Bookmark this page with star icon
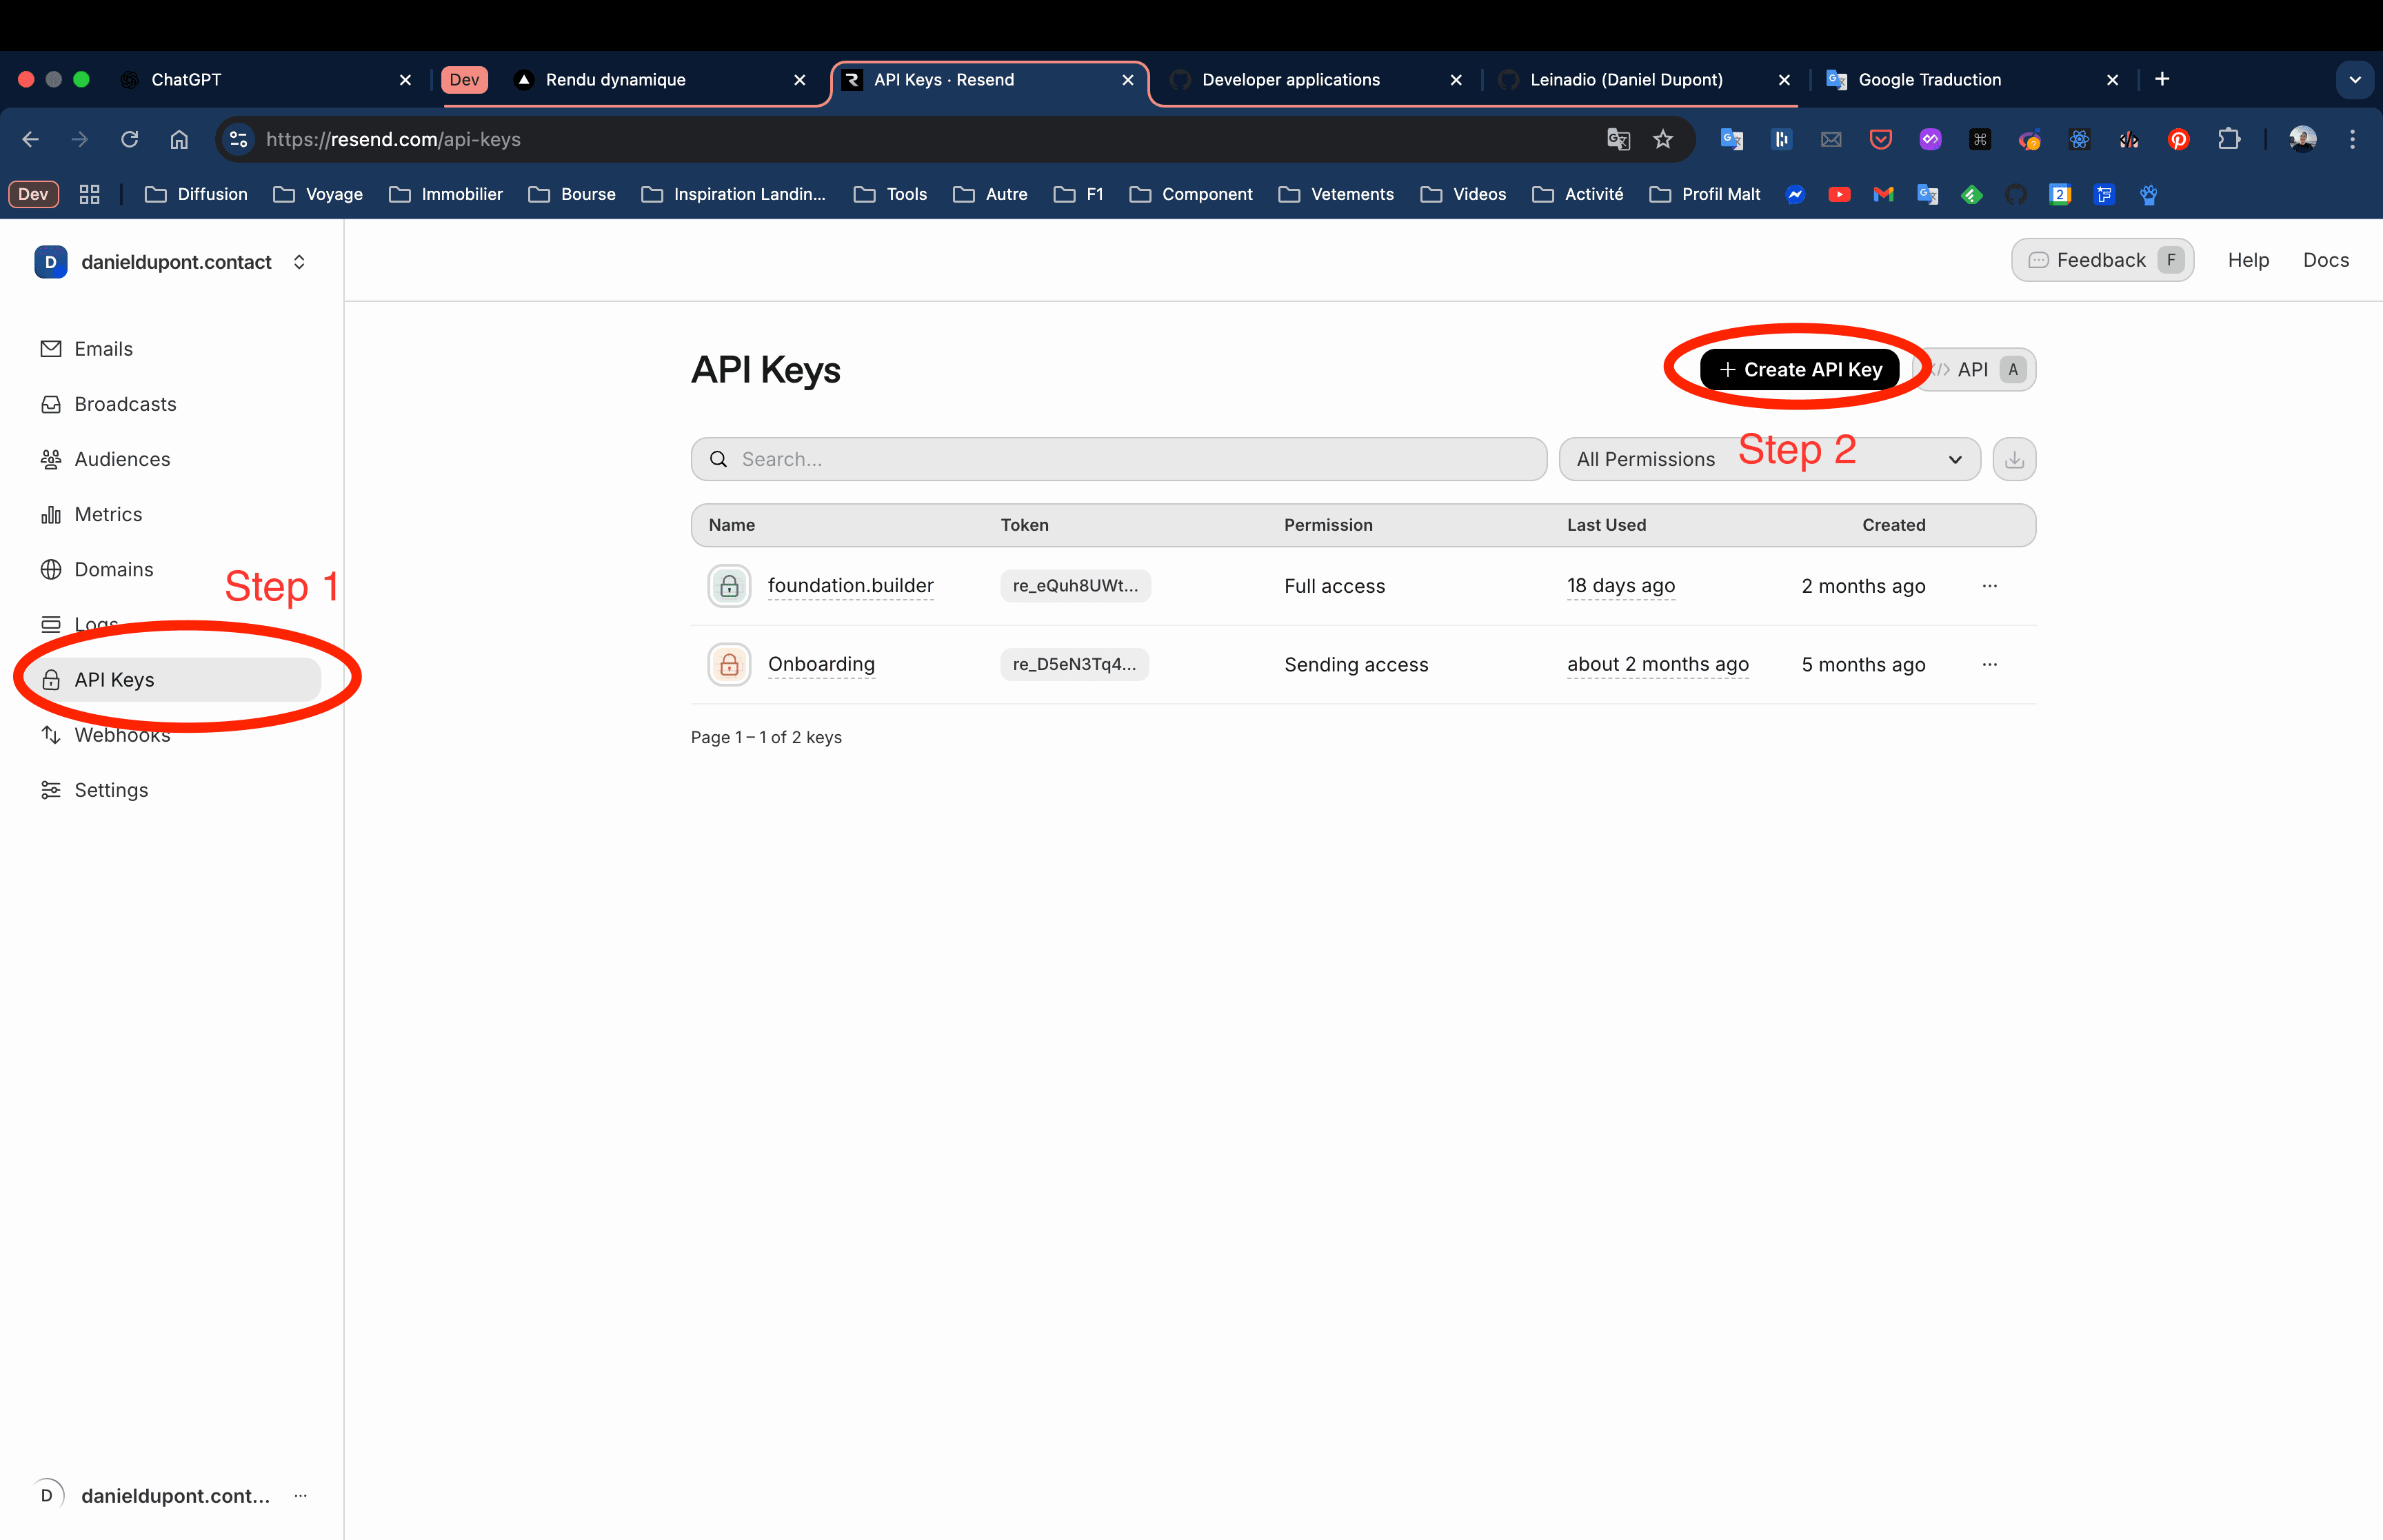2383x1540 pixels. (x=1663, y=140)
